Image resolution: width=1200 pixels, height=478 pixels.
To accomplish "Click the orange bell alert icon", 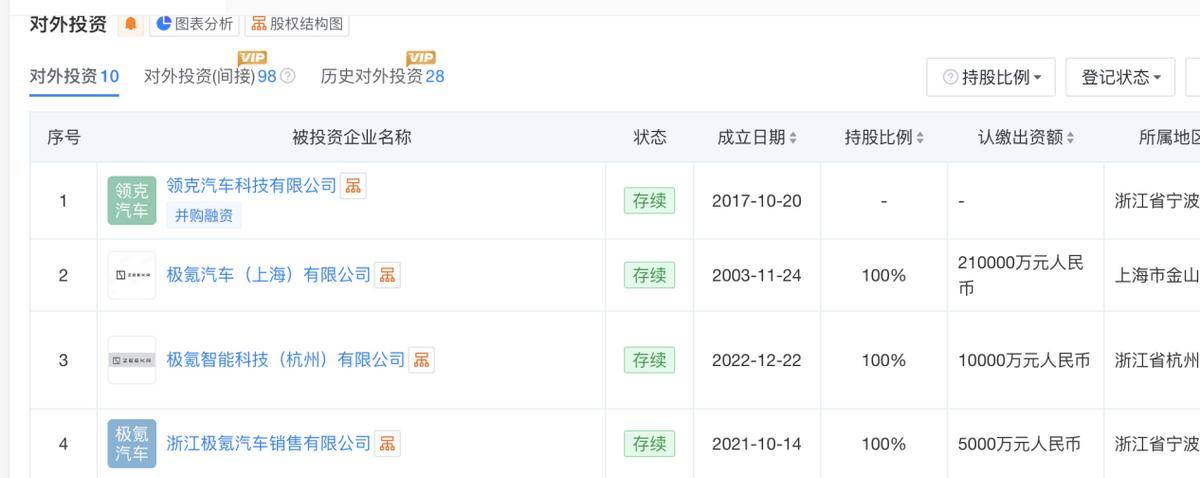I will 132,24.
